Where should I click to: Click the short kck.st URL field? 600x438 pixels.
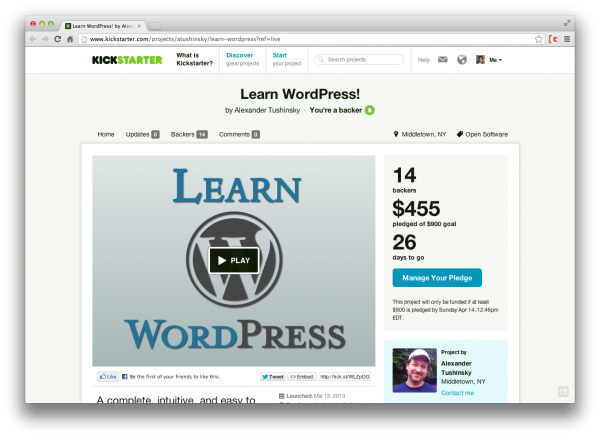click(x=344, y=377)
